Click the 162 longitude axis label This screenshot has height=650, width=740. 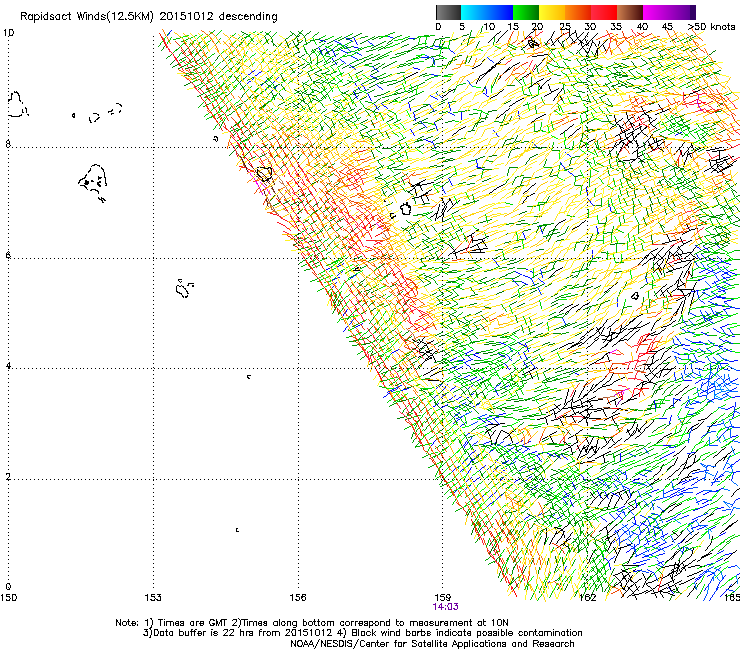pos(587,598)
